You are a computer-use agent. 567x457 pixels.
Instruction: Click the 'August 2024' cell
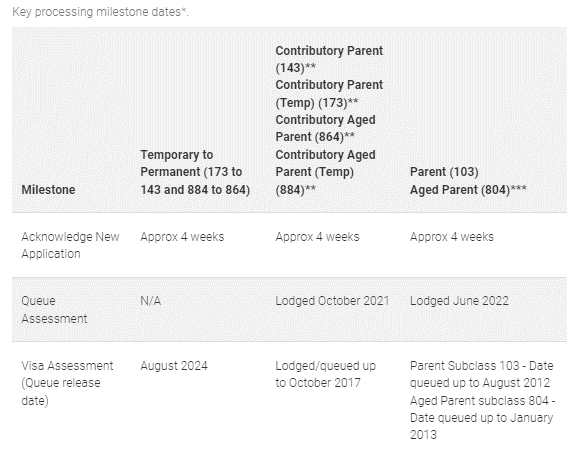[174, 366]
